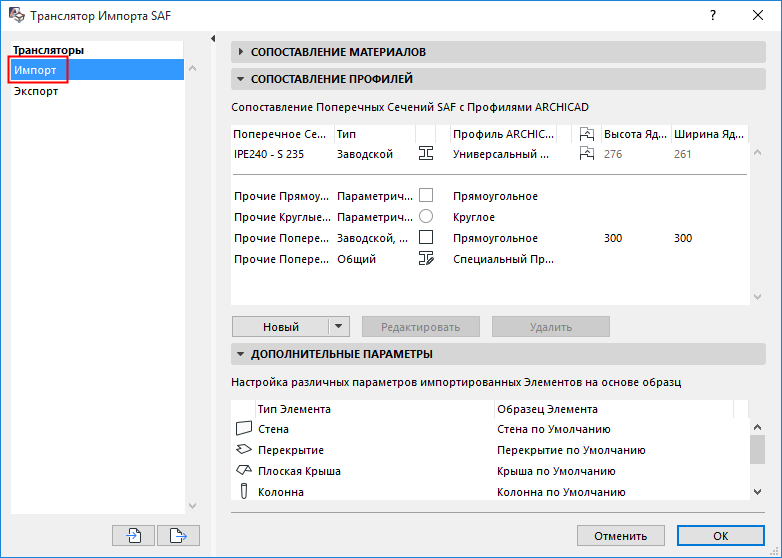
Task: Open the Новый button dropdown arrow
Action: click(x=339, y=327)
